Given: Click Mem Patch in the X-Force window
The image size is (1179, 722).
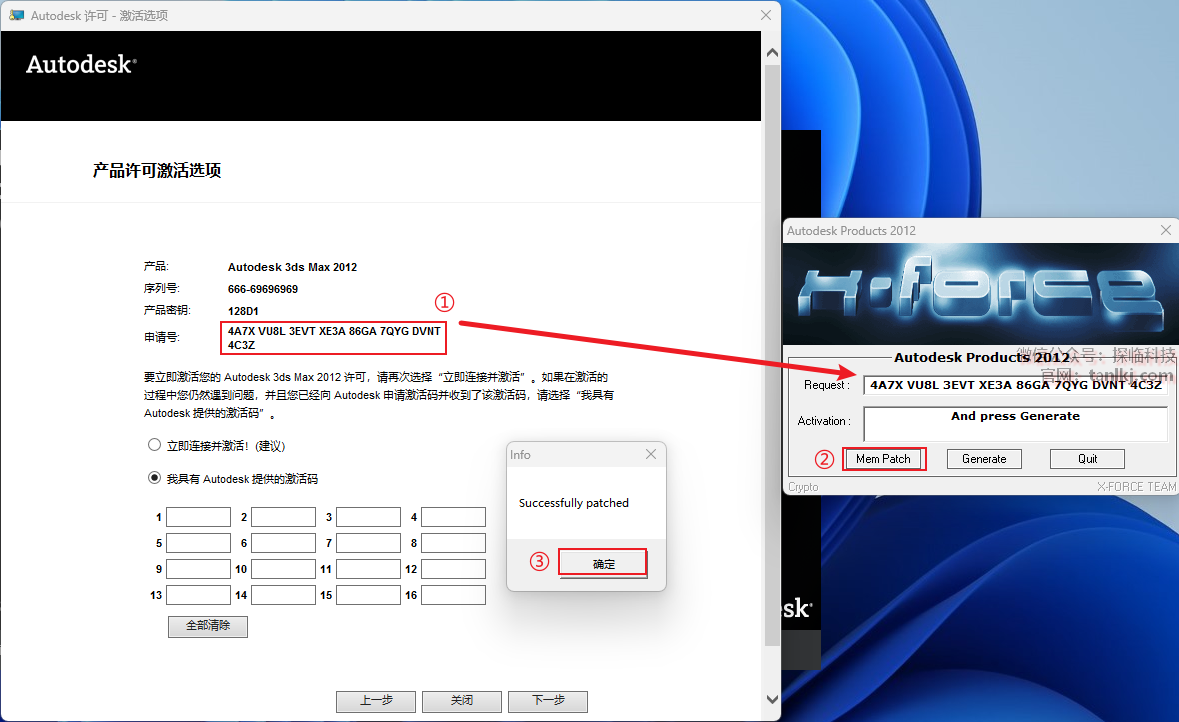Looking at the screenshot, I should point(883,459).
